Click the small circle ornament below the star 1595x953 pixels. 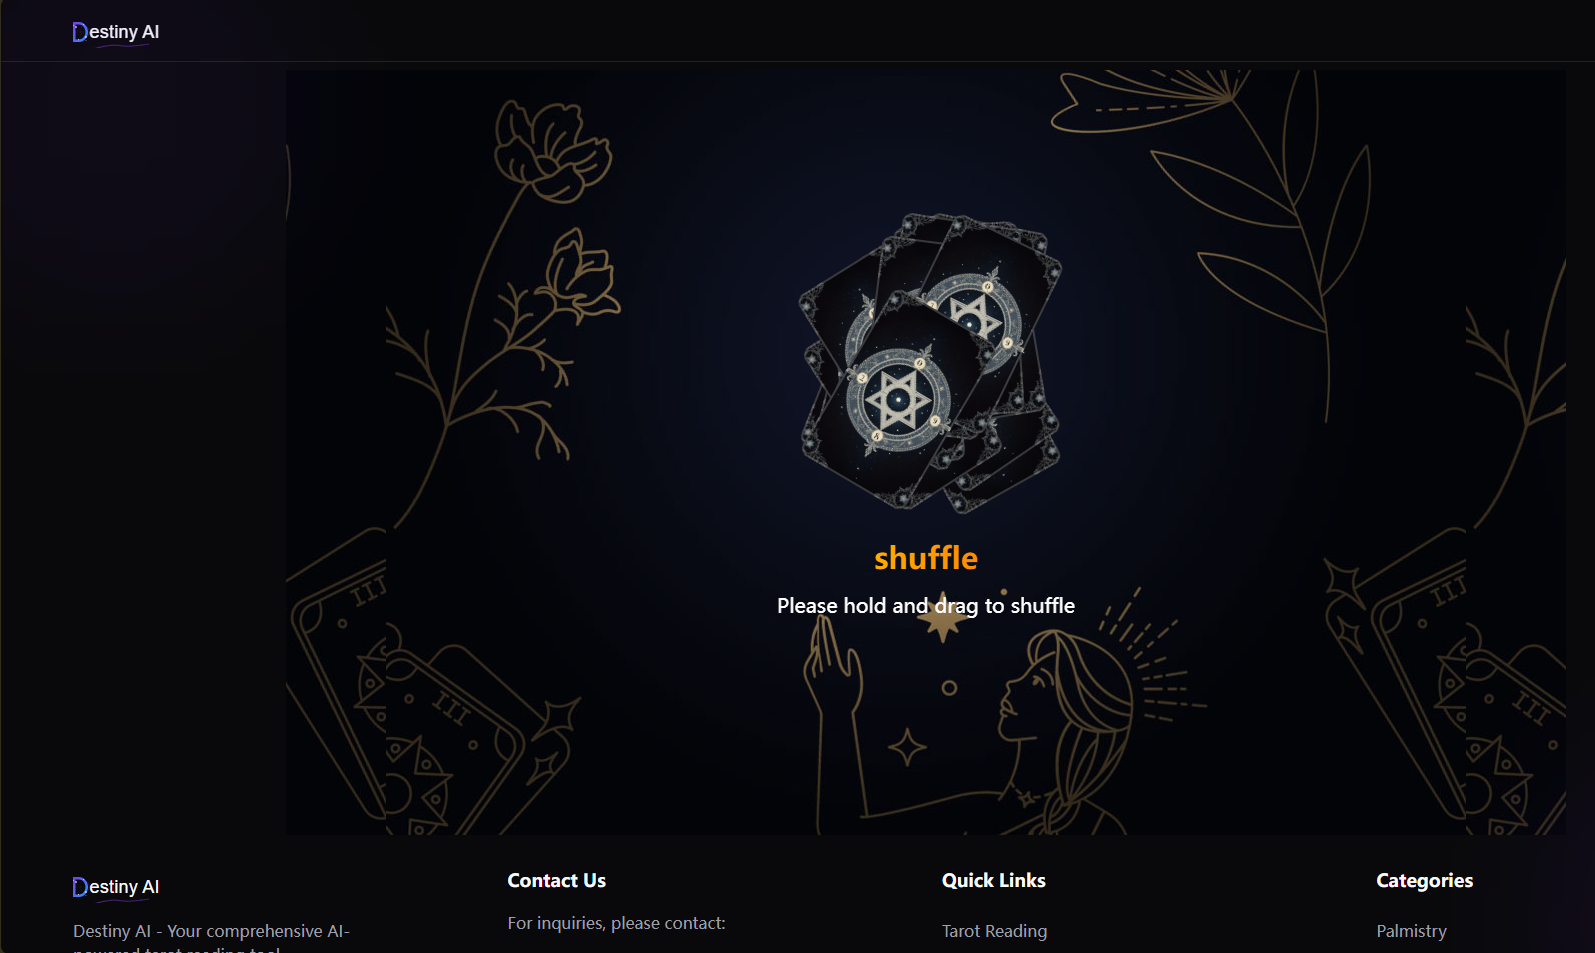pyautogui.click(x=949, y=688)
